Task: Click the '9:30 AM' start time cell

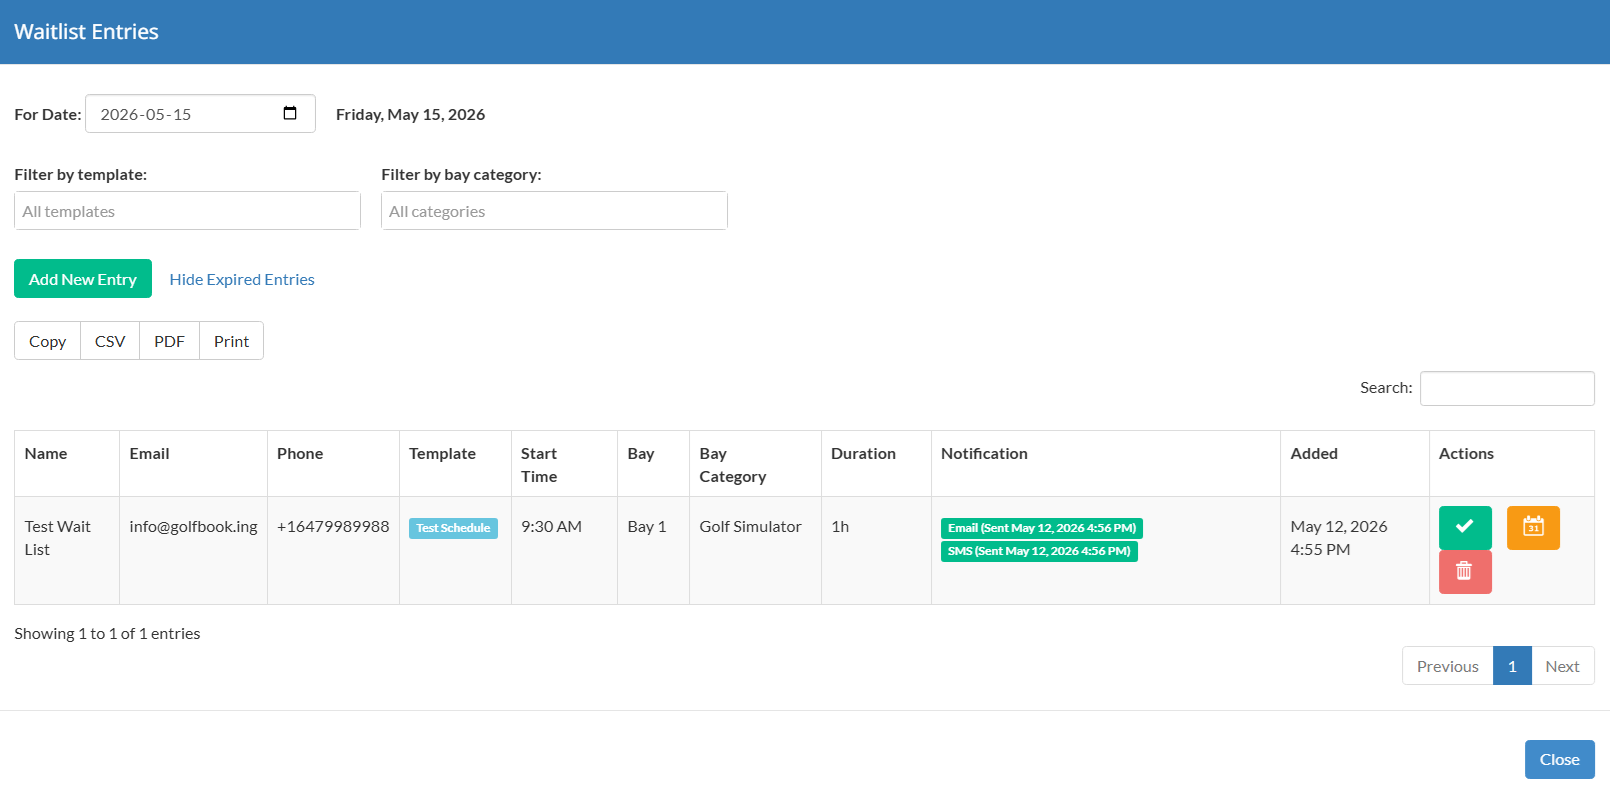Action: click(564, 550)
